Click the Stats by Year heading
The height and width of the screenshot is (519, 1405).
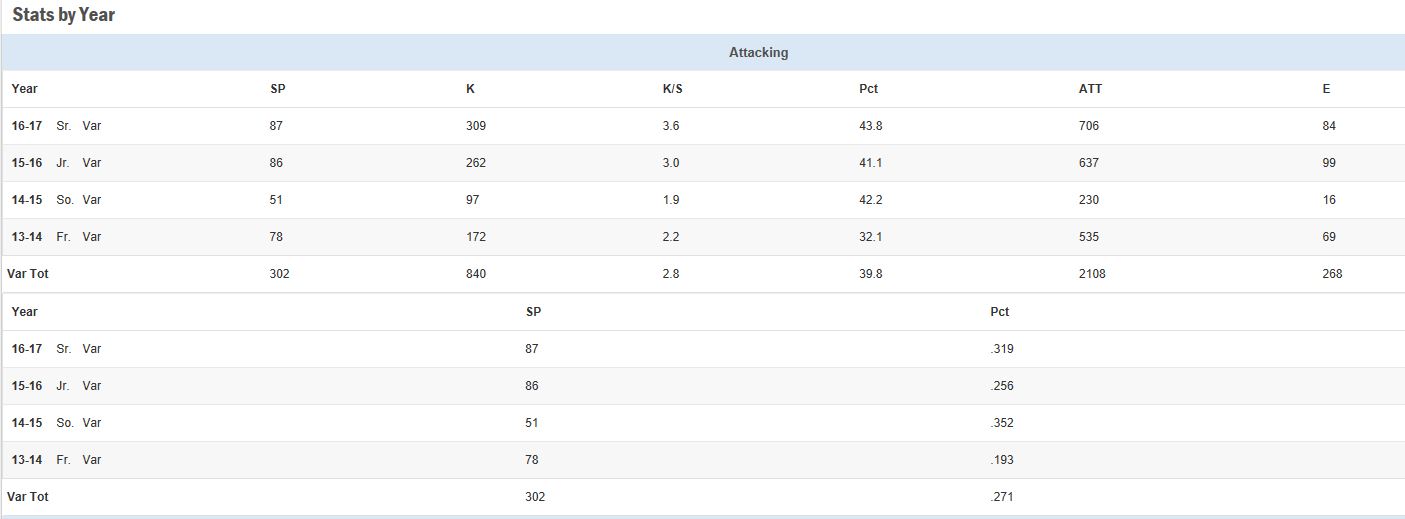[x=64, y=15]
